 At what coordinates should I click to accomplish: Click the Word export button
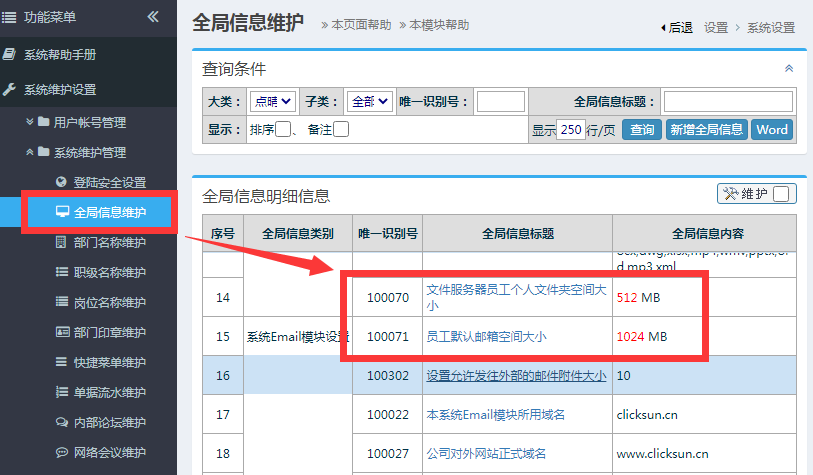pyautogui.click(x=772, y=130)
